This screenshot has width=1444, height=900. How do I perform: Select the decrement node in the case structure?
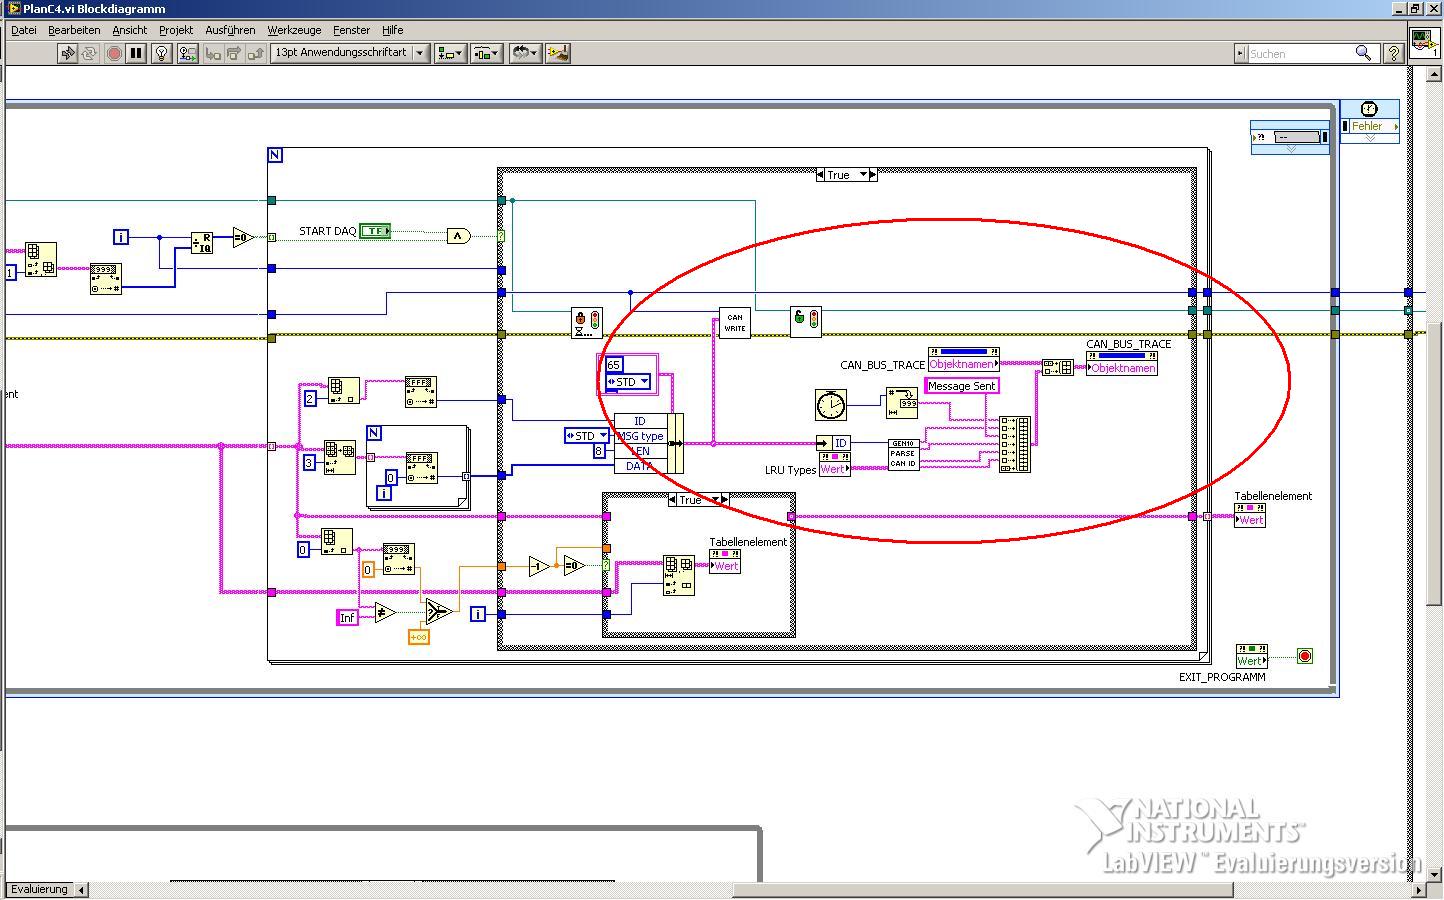539,567
